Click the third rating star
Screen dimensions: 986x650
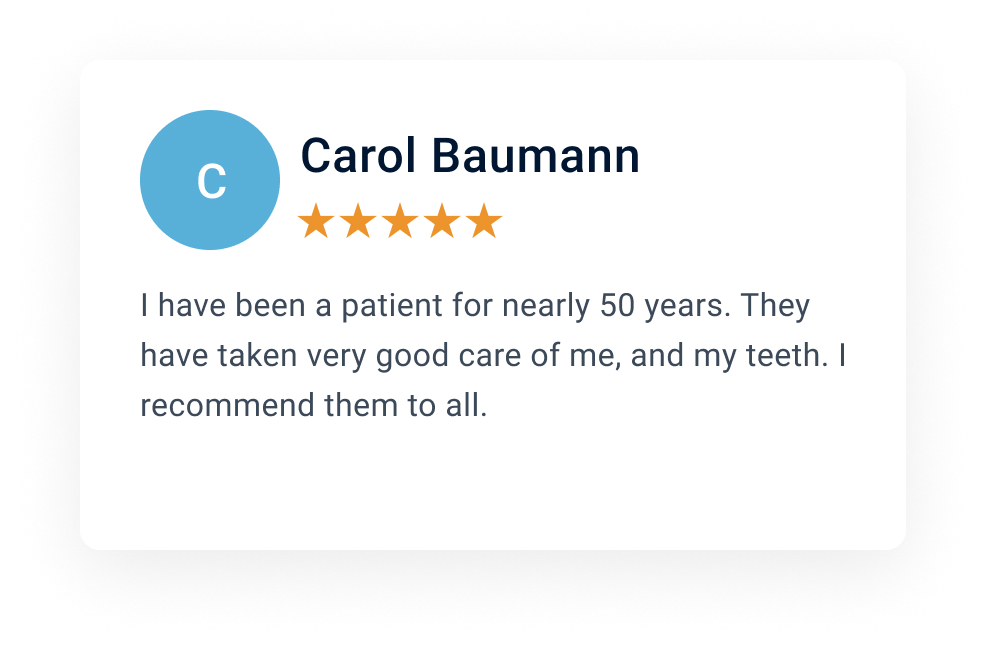400,221
